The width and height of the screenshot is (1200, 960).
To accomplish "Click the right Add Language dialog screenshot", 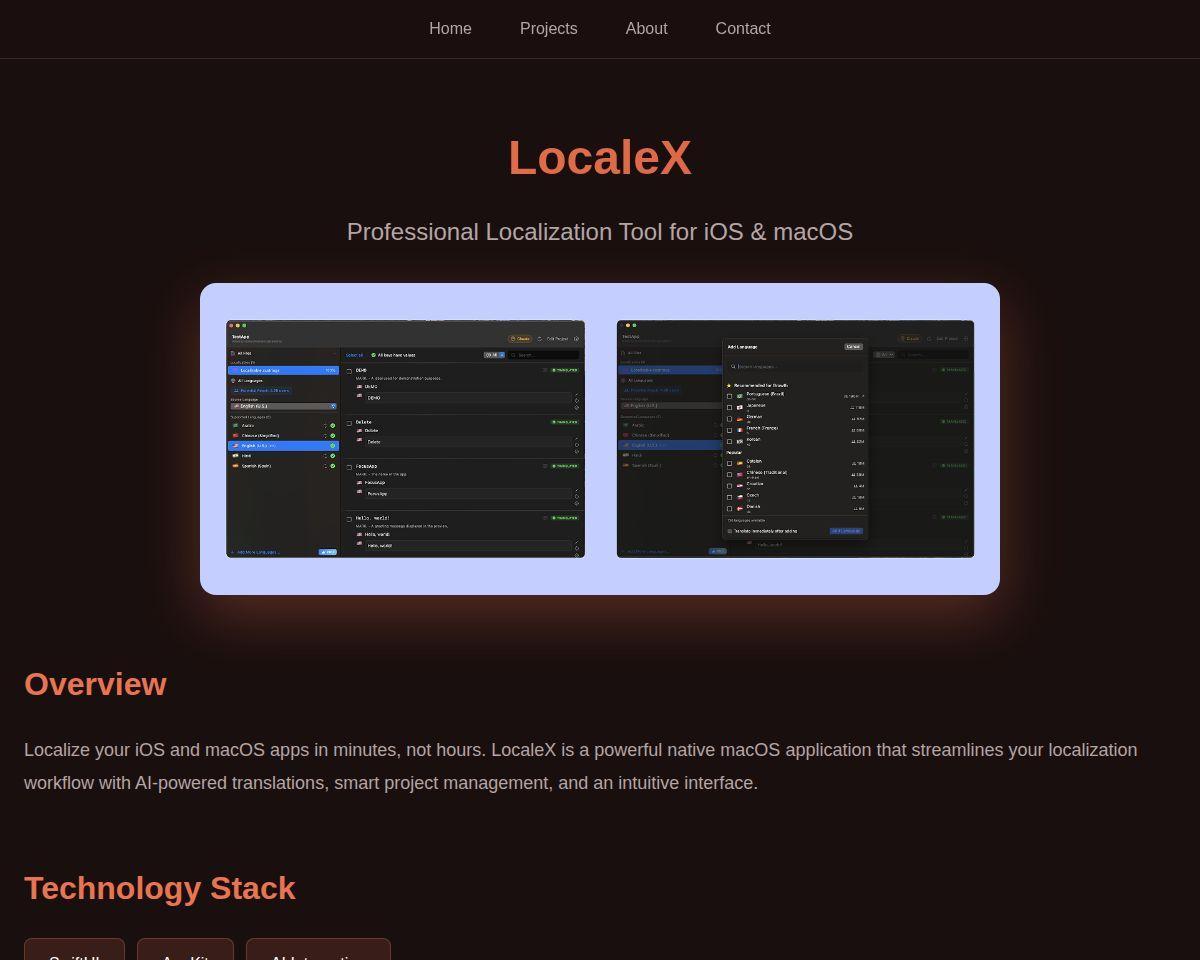I will [x=795, y=439].
